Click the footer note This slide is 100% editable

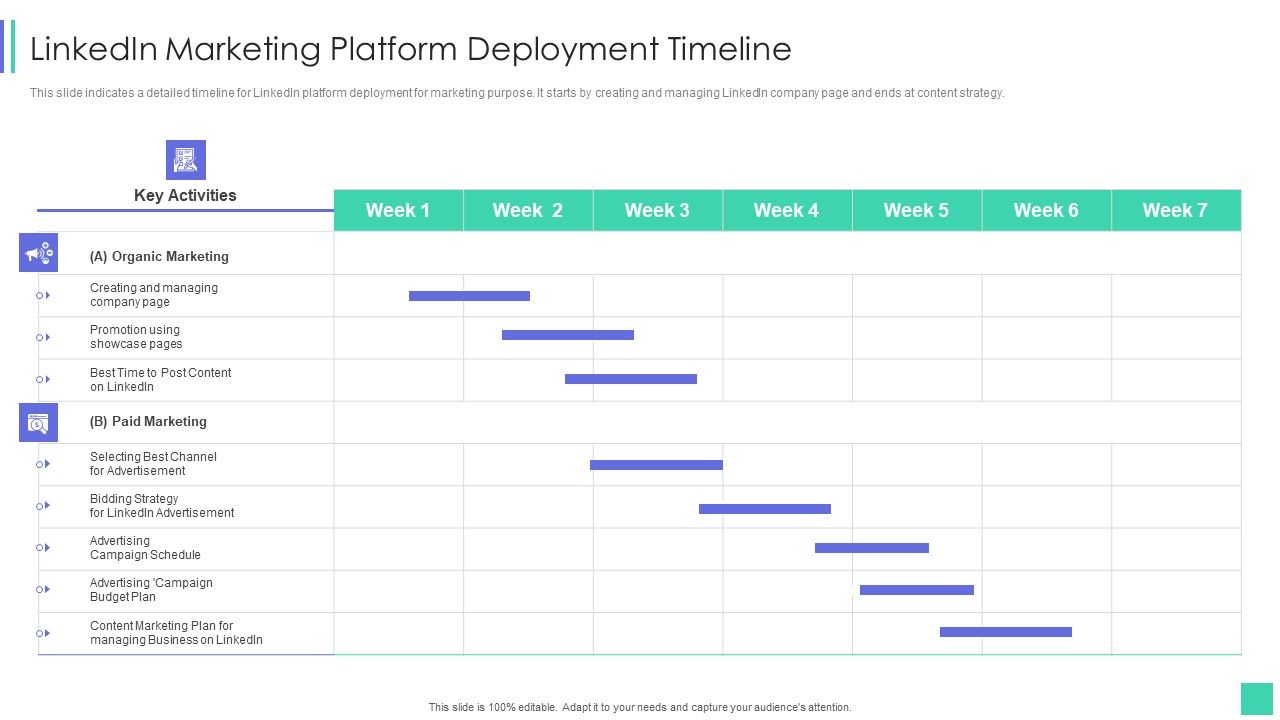(x=640, y=707)
